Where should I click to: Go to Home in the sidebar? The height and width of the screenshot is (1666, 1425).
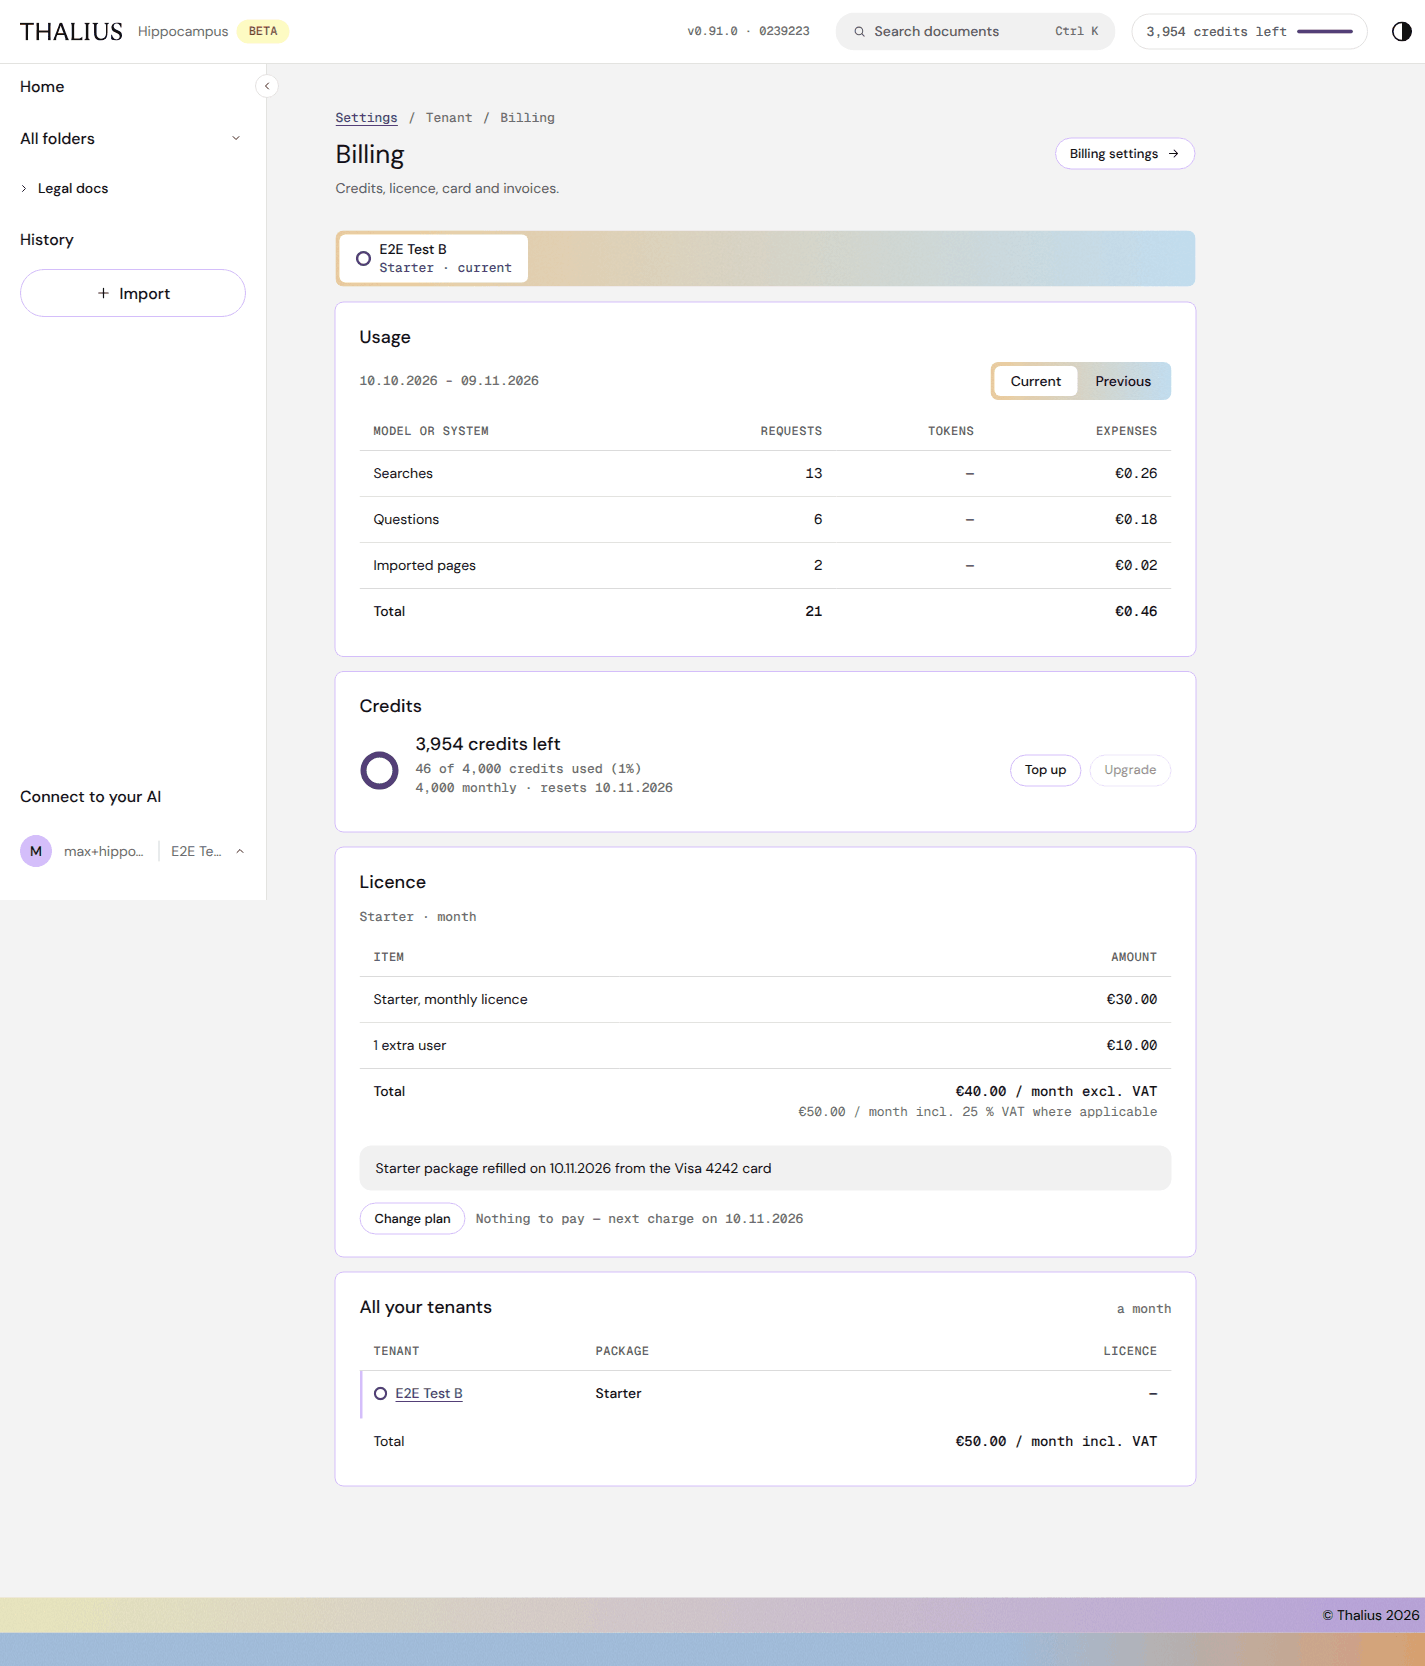[x=42, y=87]
